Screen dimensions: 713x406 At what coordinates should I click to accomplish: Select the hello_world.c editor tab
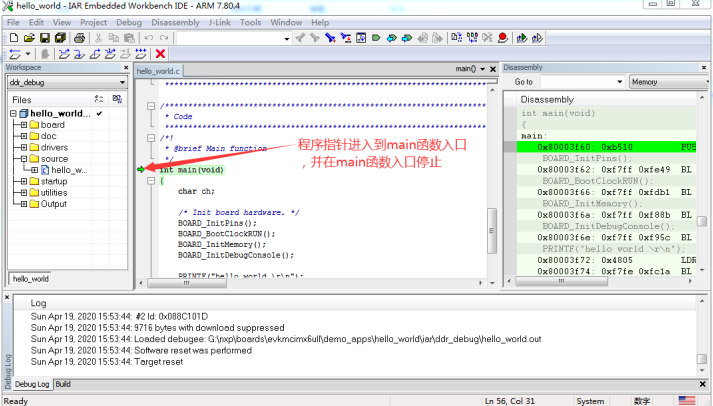(x=158, y=71)
